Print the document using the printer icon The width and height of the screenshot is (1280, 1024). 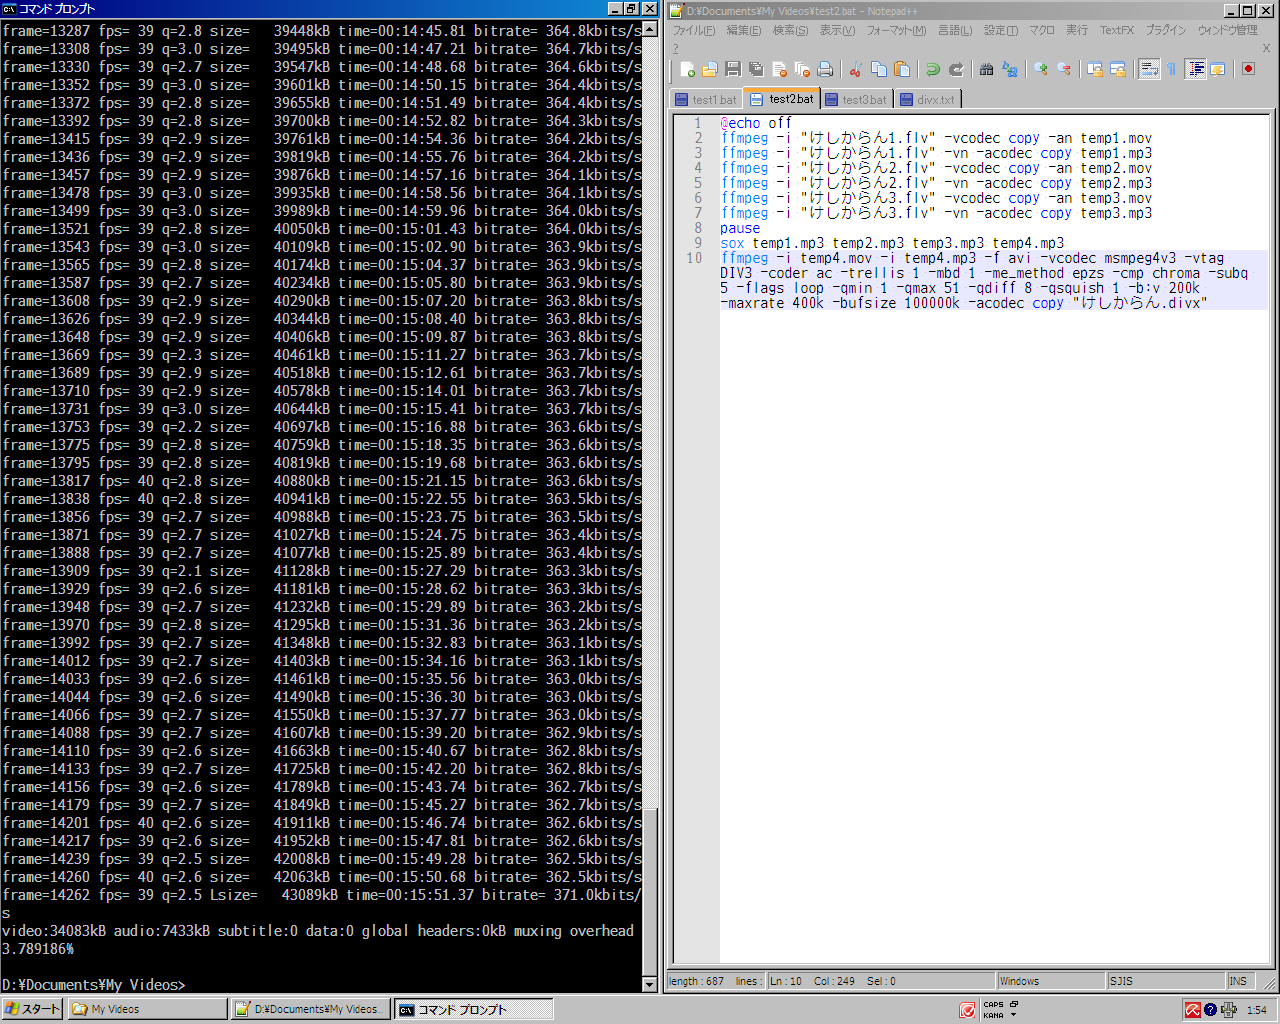click(x=825, y=69)
